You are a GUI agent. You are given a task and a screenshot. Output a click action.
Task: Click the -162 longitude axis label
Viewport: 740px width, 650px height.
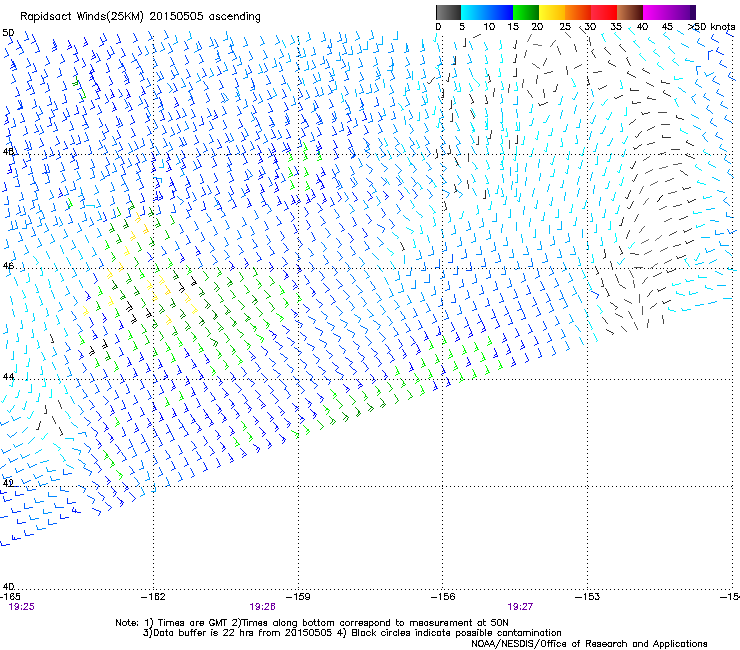[x=153, y=597]
